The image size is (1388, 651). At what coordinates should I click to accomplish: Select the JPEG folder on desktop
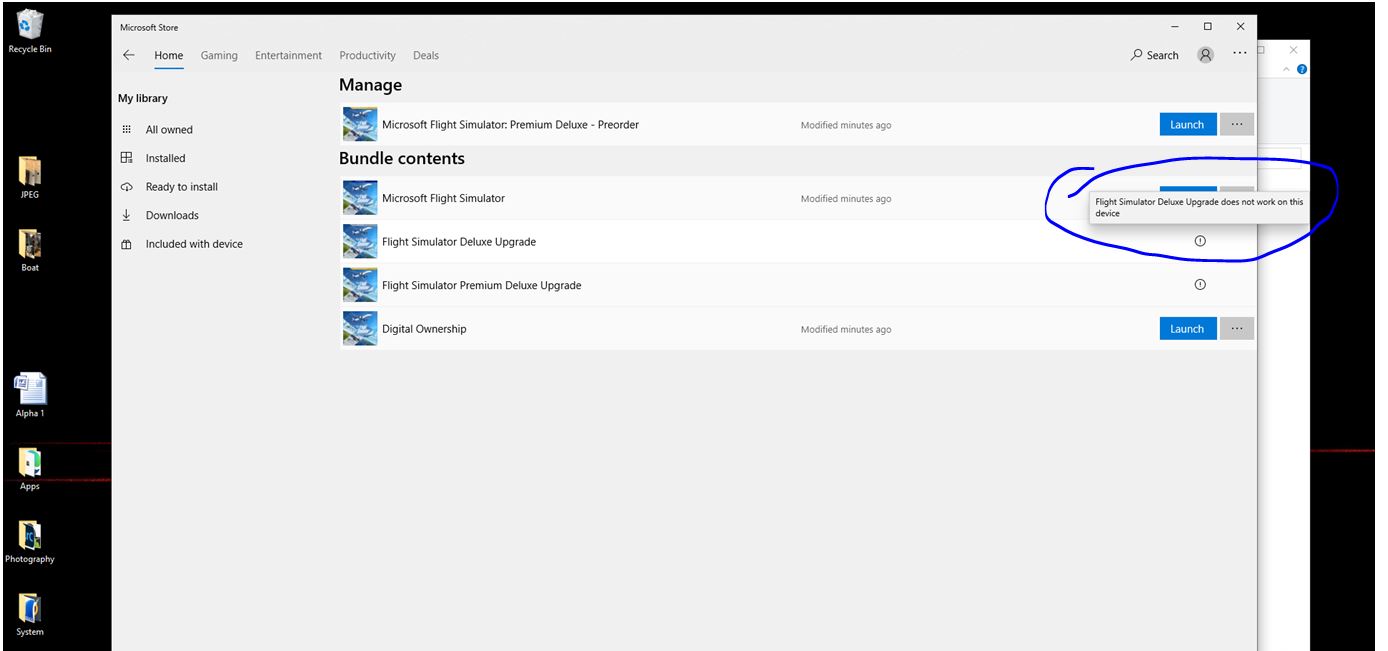30,178
